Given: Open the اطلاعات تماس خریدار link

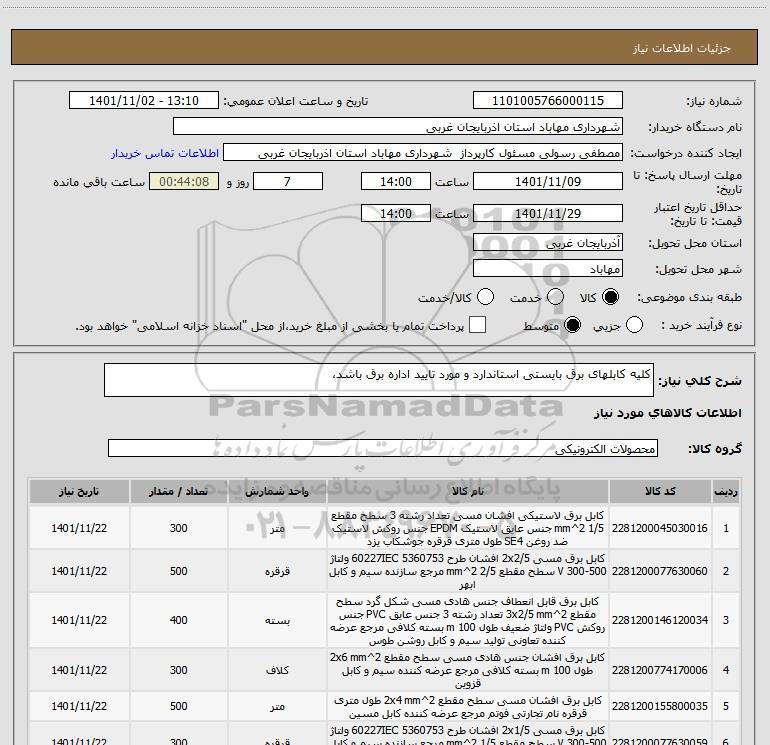Looking at the screenshot, I should [165, 153].
